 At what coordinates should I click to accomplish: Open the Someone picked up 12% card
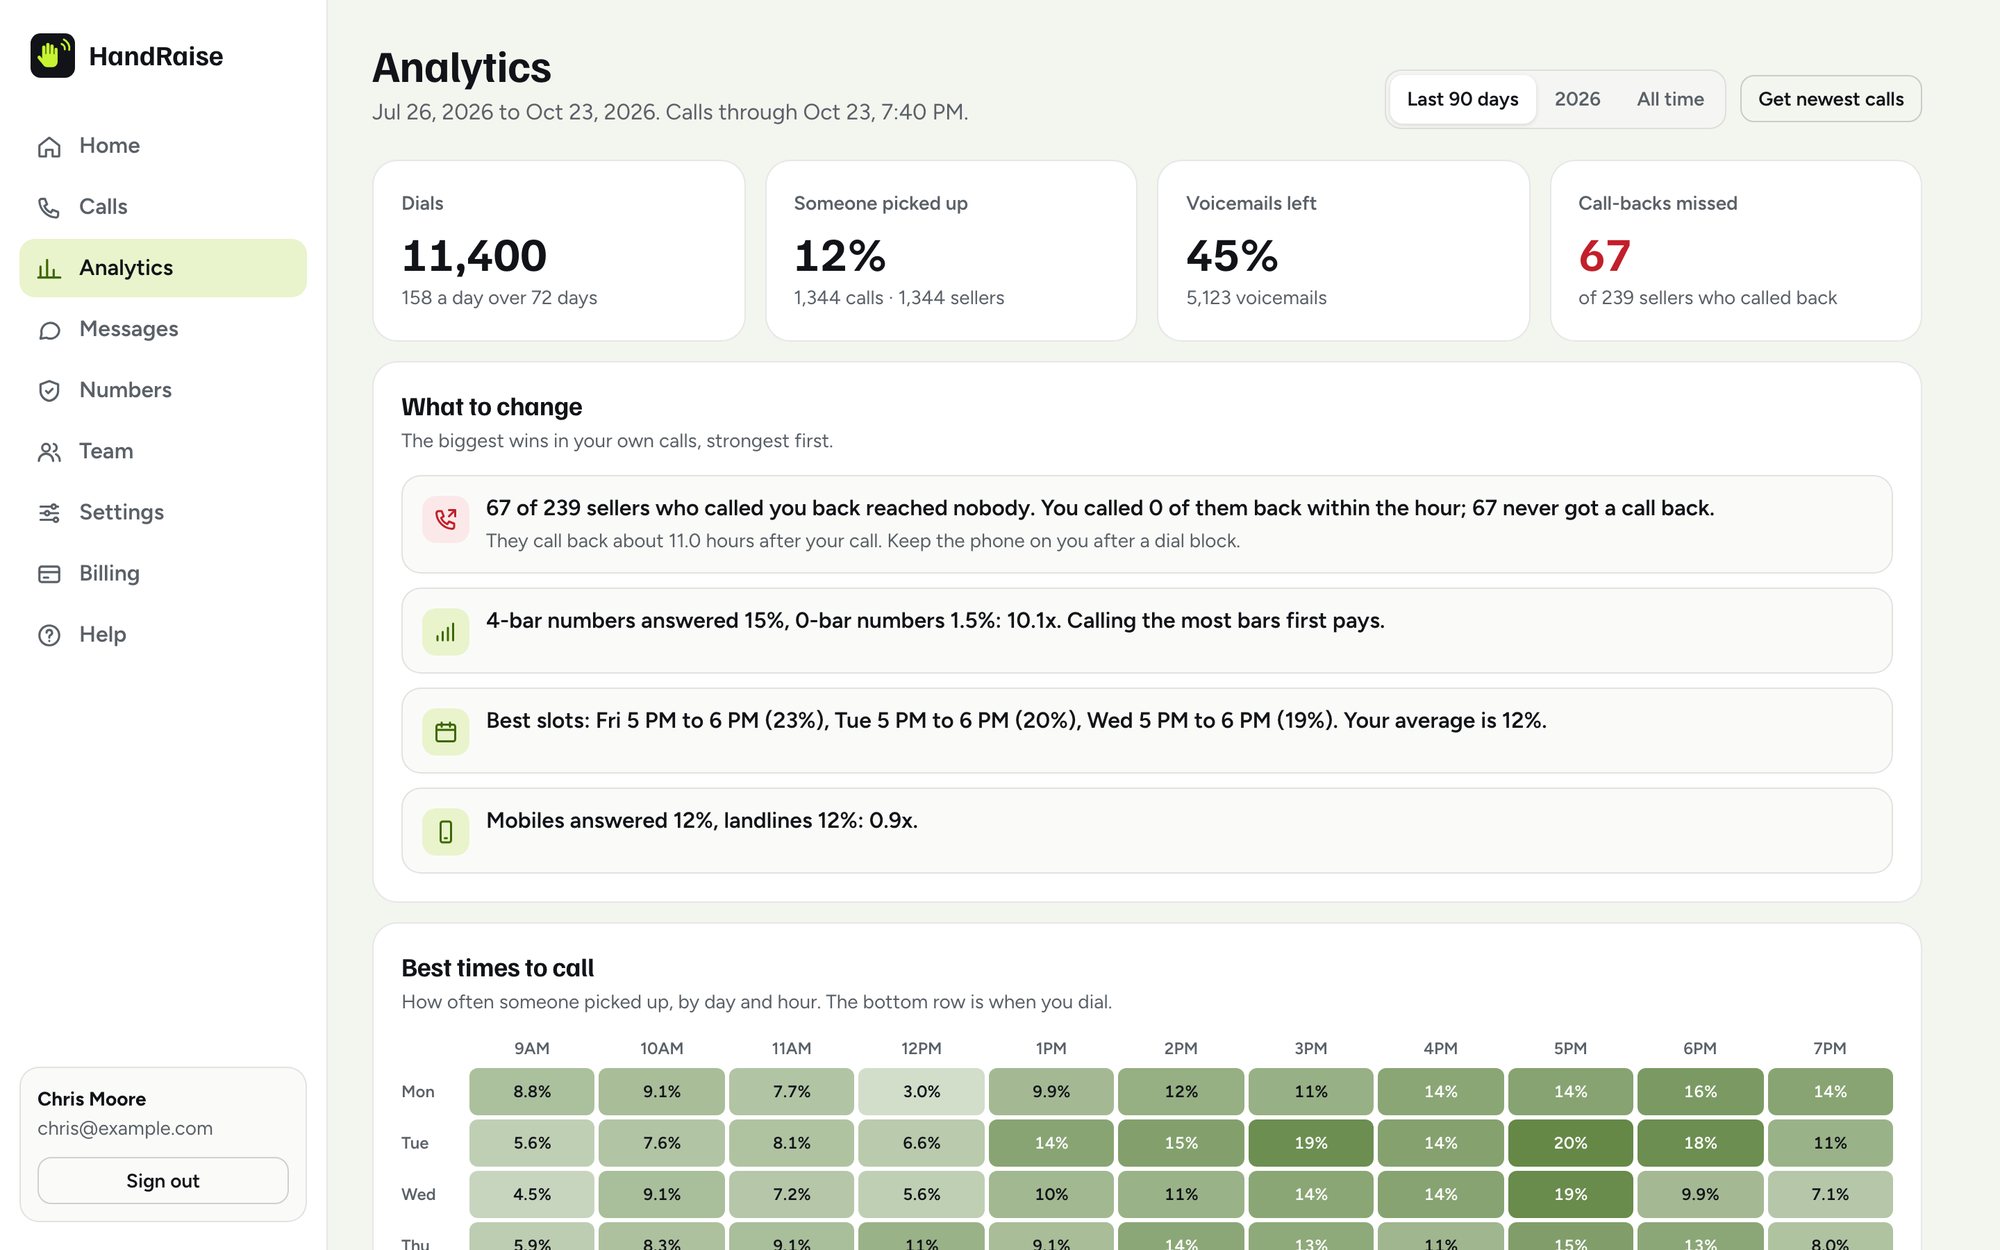(951, 251)
